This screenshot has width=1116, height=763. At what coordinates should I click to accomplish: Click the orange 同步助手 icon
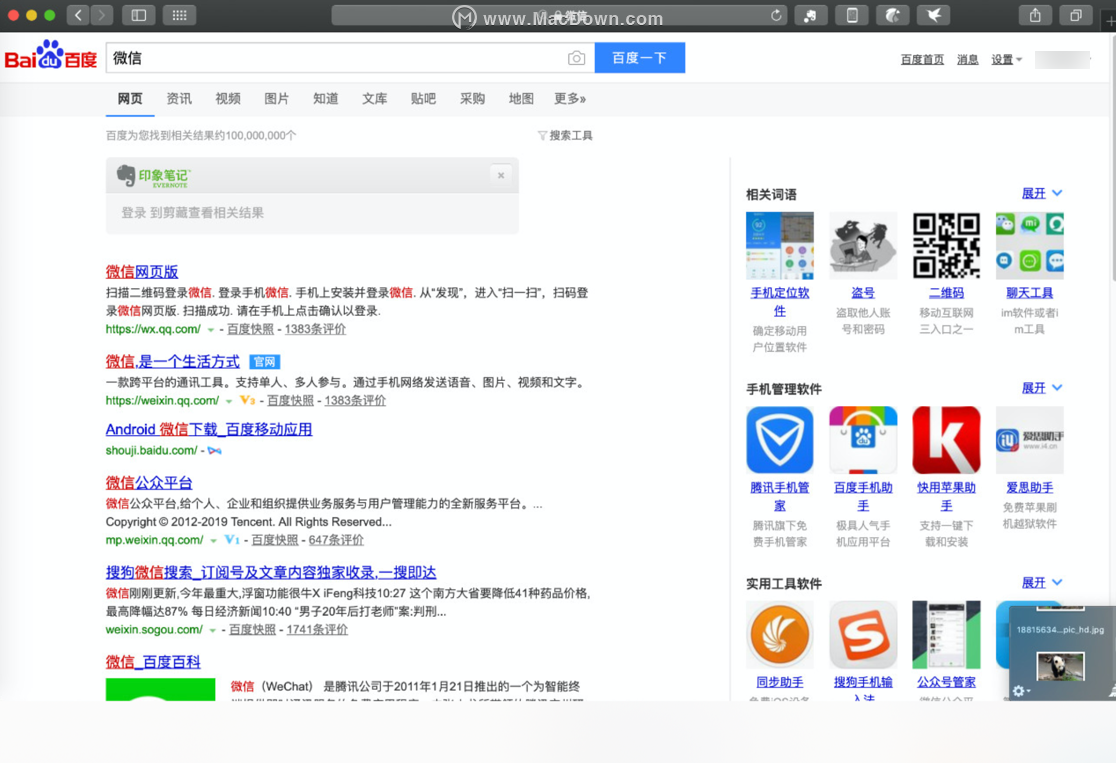pos(780,635)
